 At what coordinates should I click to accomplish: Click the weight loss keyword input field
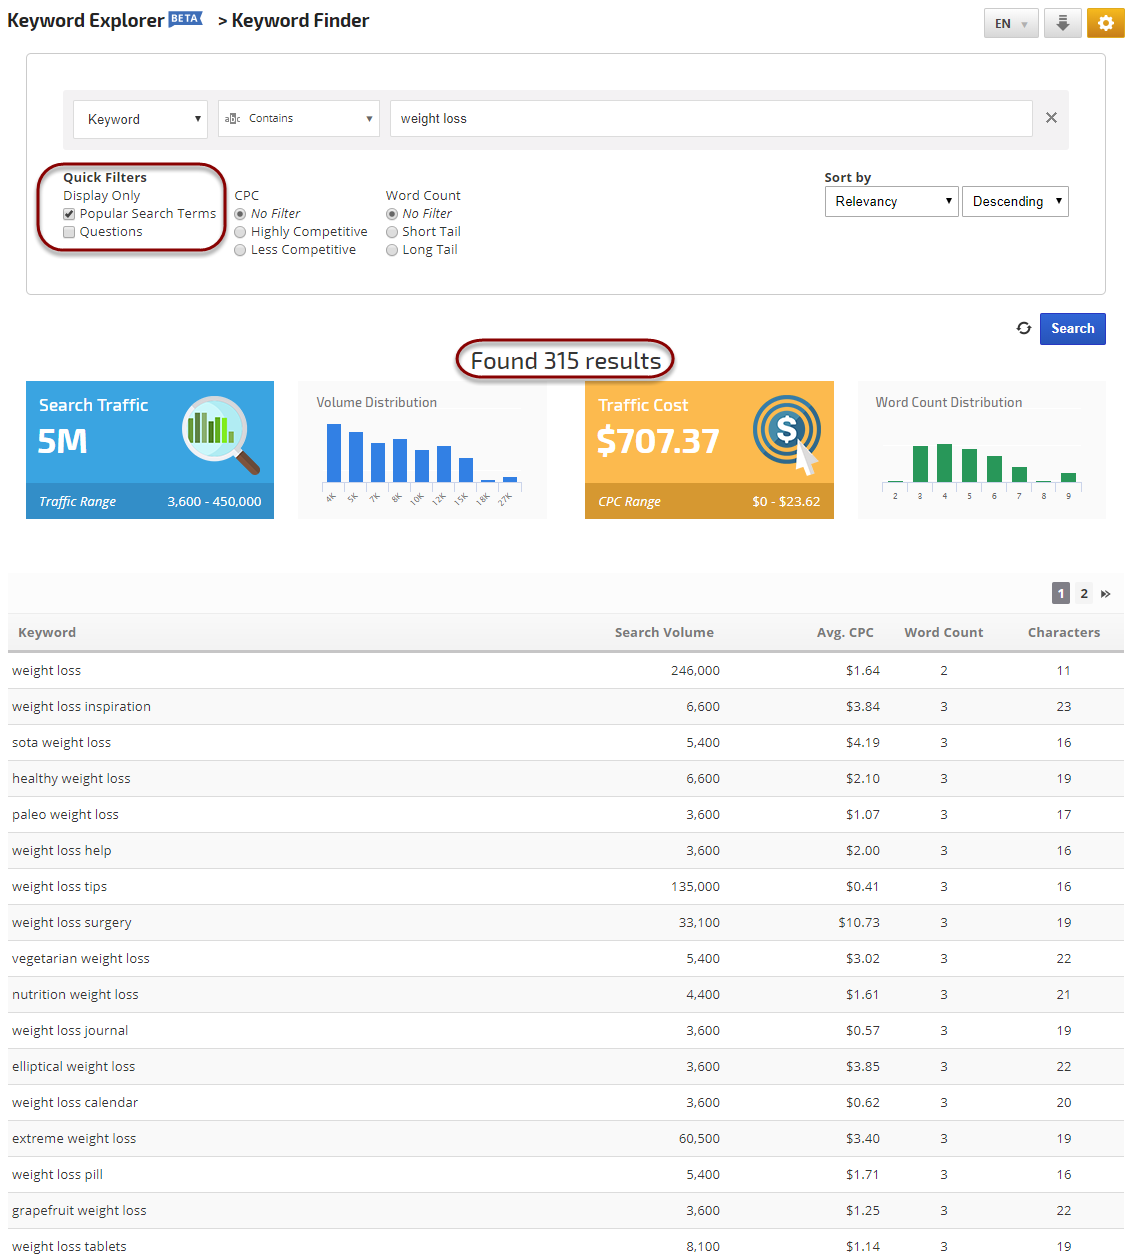coord(710,119)
